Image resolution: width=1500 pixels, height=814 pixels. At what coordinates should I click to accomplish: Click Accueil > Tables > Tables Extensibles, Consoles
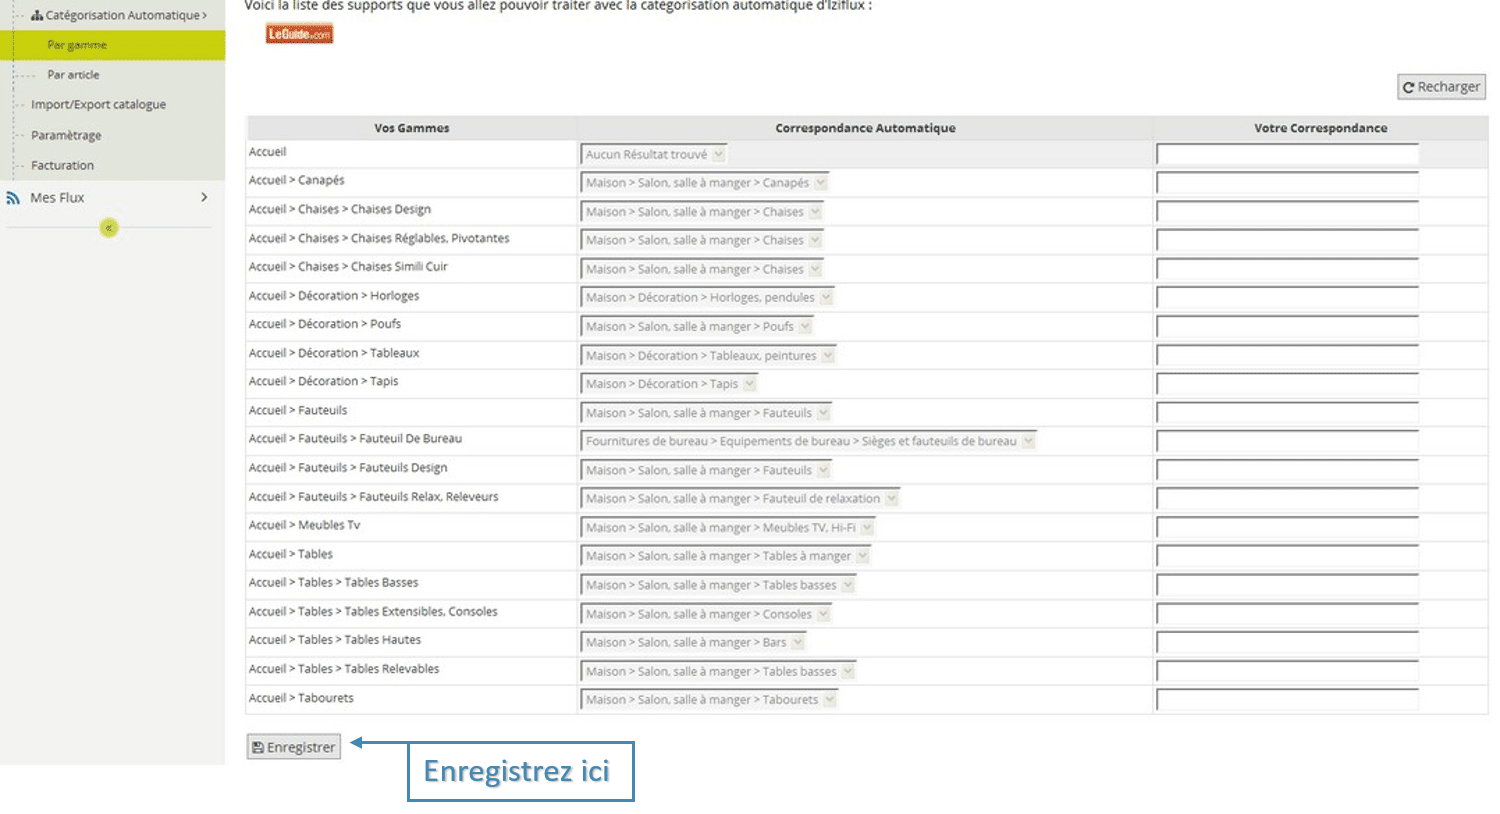(373, 611)
